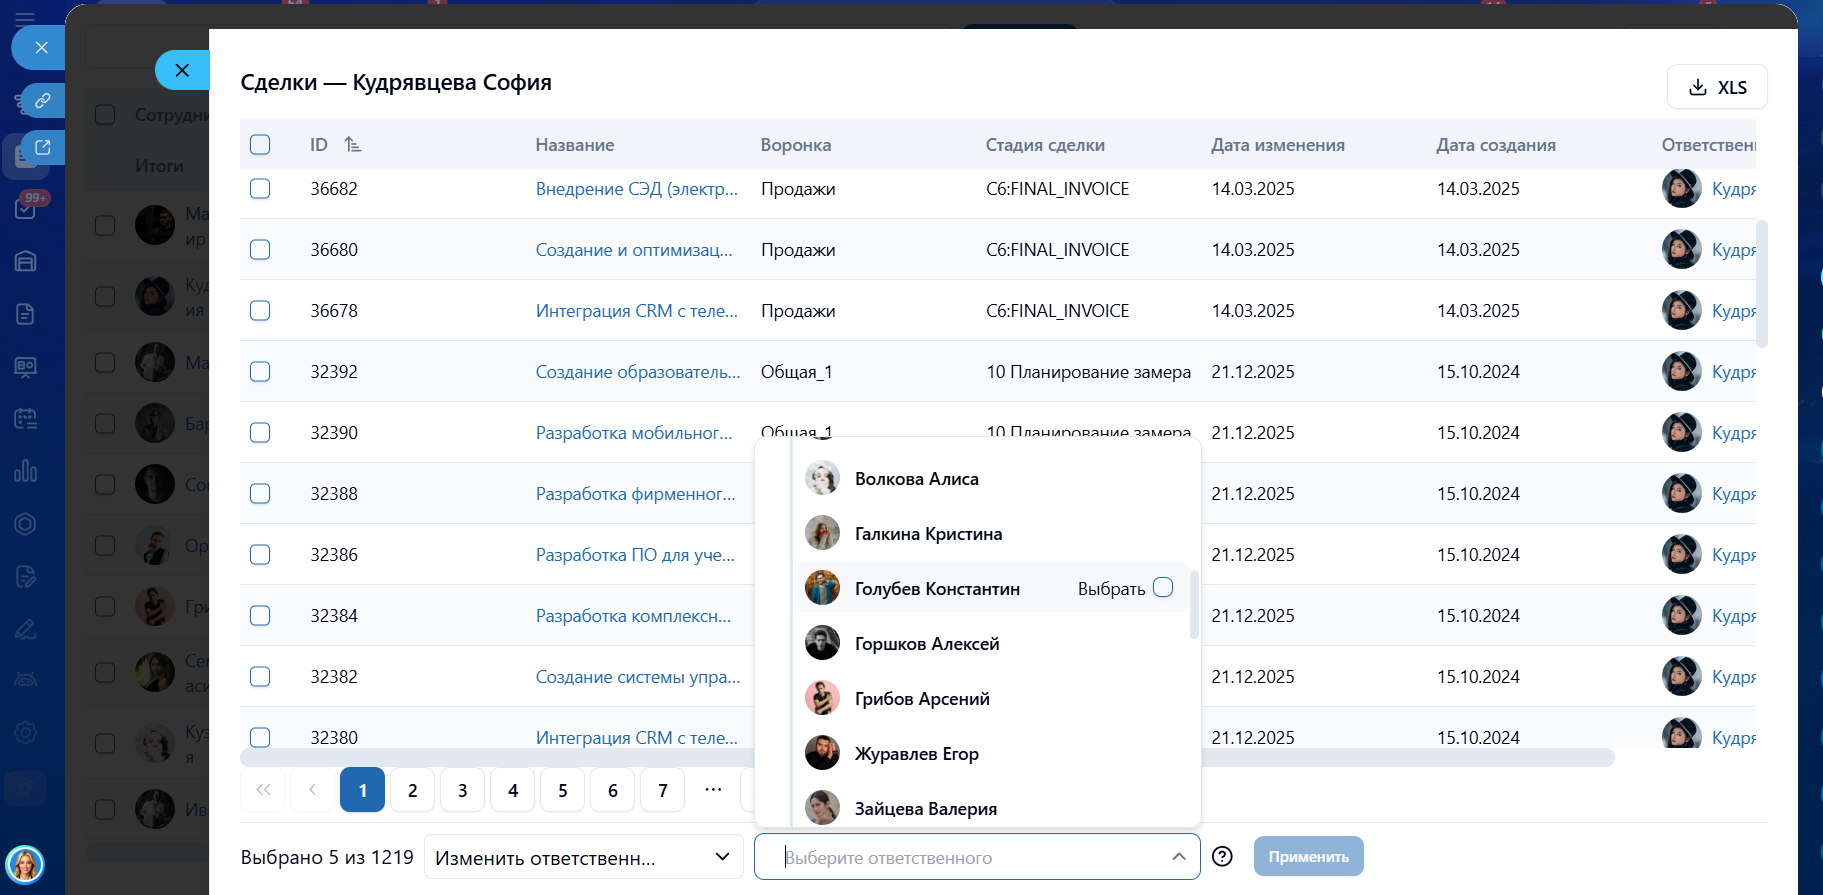Open the bar chart analytics icon in the sidebar
The image size is (1823, 895).
tap(26, 471)
